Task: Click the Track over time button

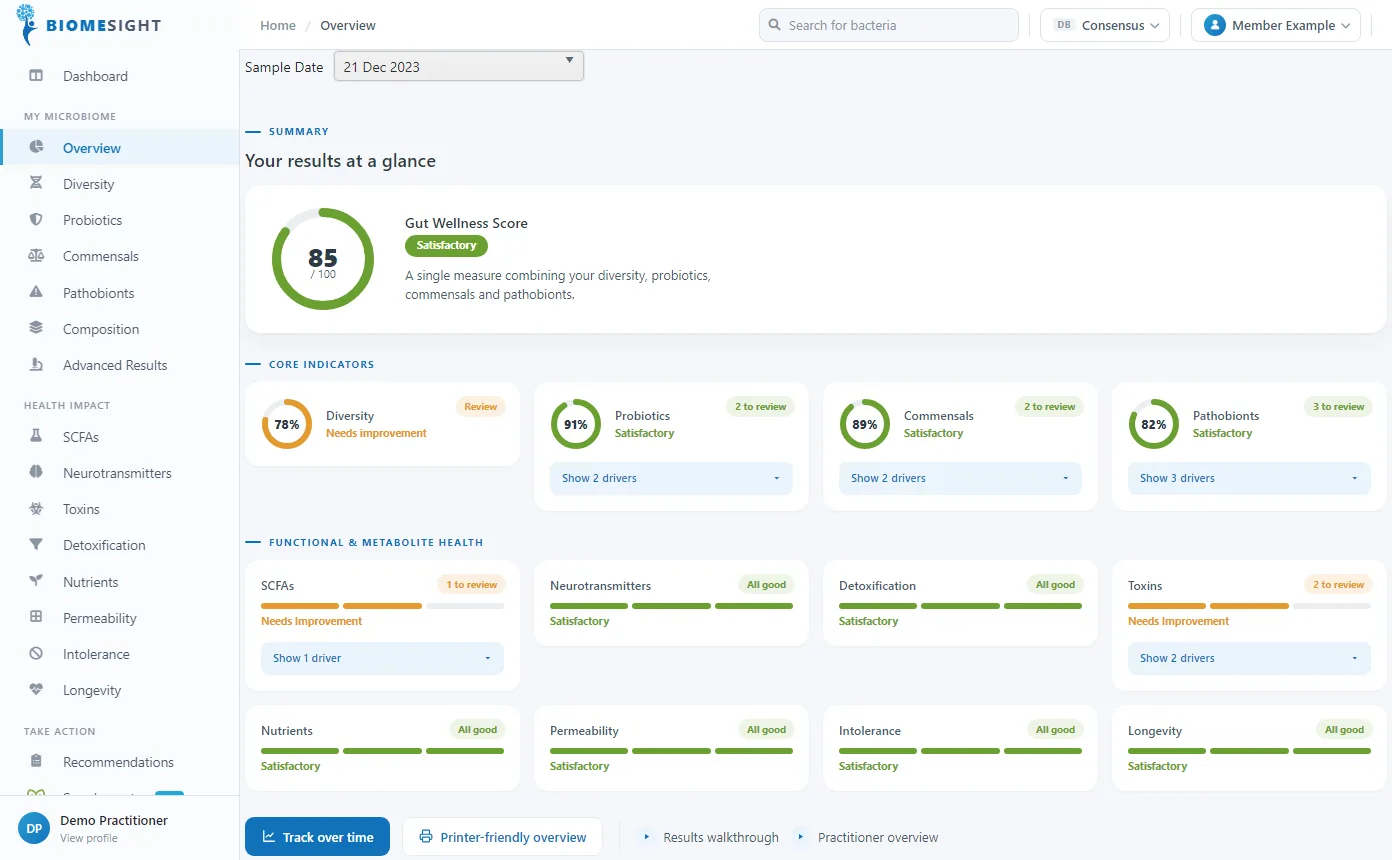Action: click(317, 837)
